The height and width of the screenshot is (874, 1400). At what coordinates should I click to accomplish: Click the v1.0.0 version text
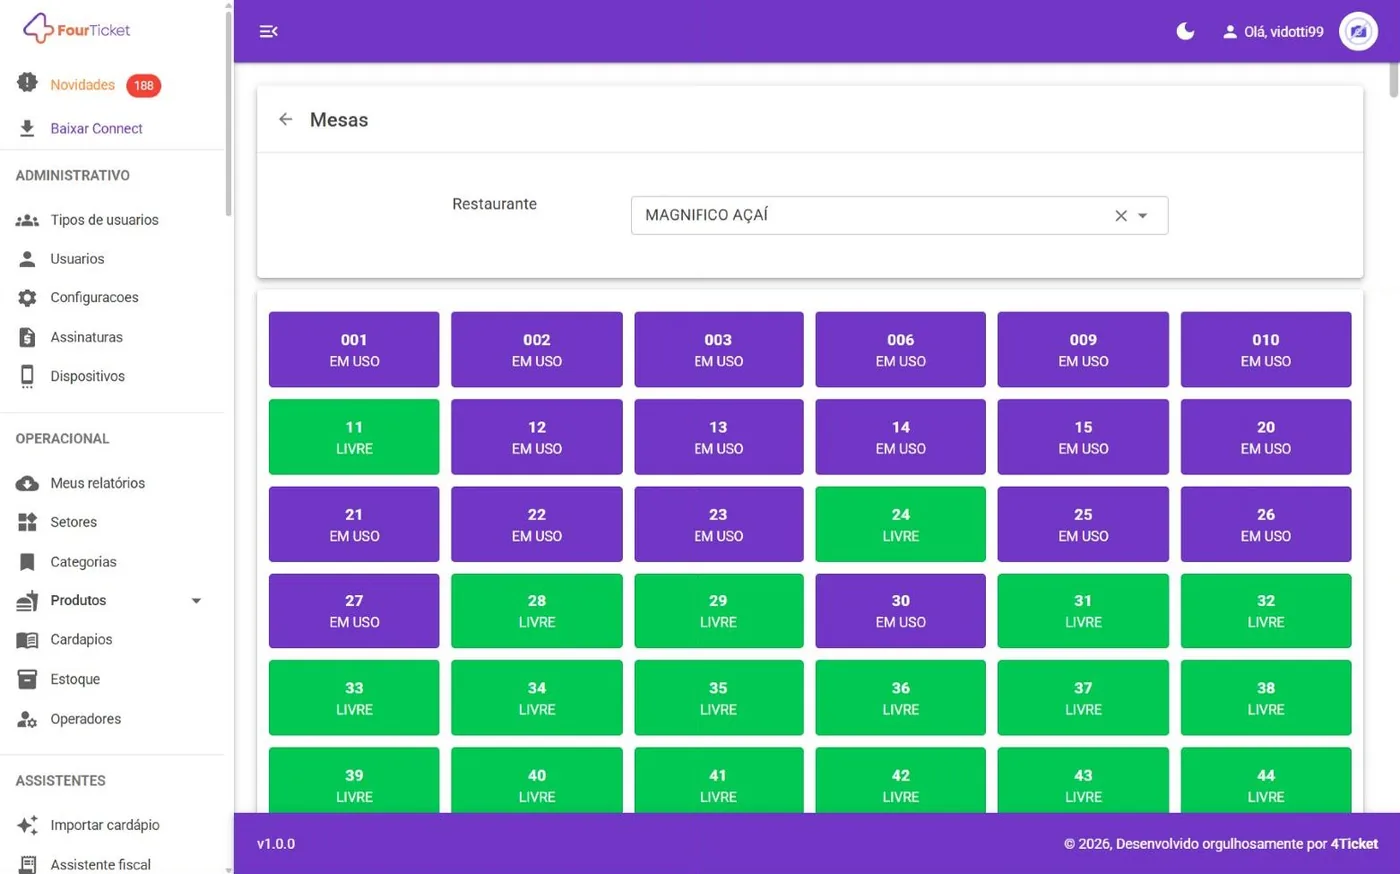point(276,844)
